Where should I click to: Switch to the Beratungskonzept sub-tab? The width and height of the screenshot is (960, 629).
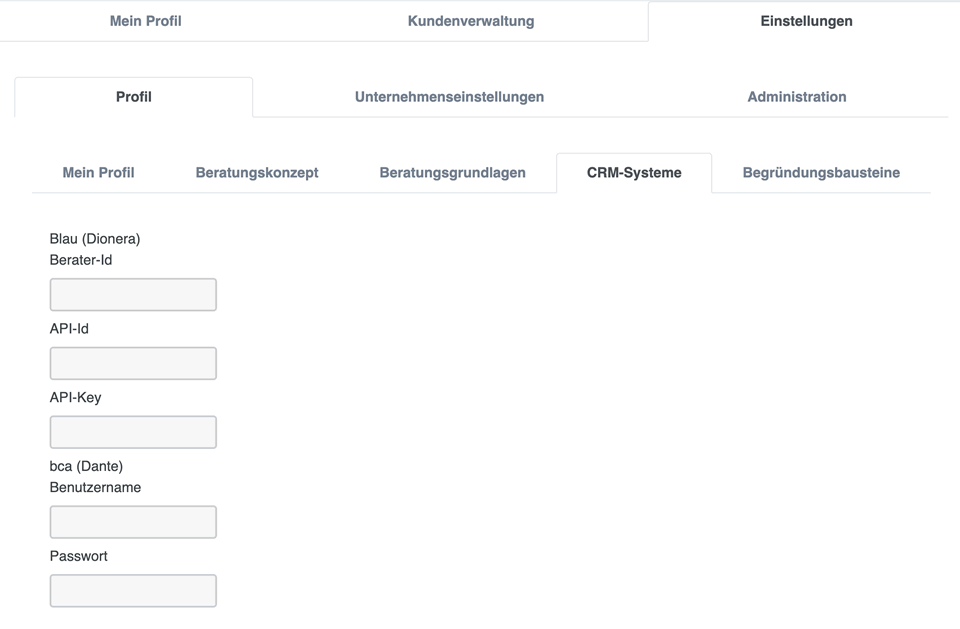257,173
